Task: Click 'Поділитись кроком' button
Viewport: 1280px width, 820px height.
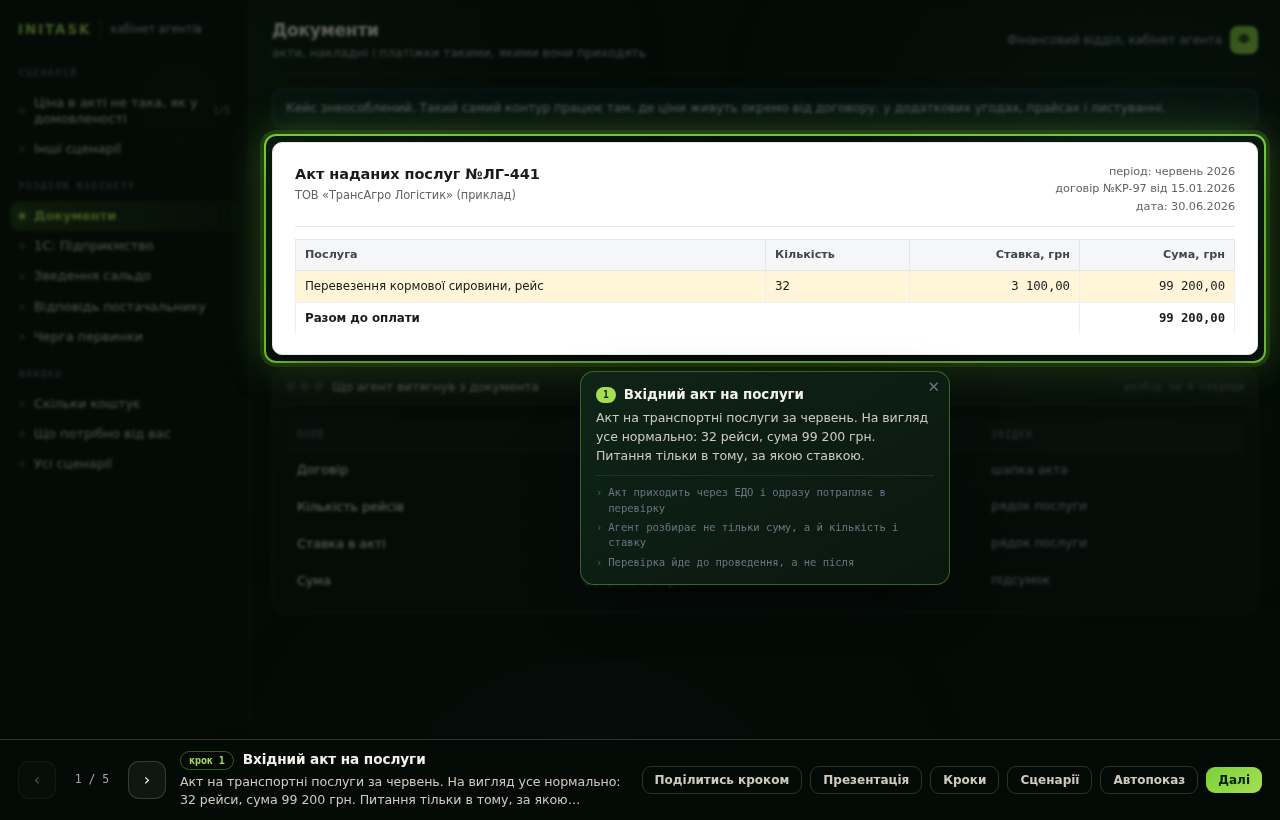Action: click(722, 780)
